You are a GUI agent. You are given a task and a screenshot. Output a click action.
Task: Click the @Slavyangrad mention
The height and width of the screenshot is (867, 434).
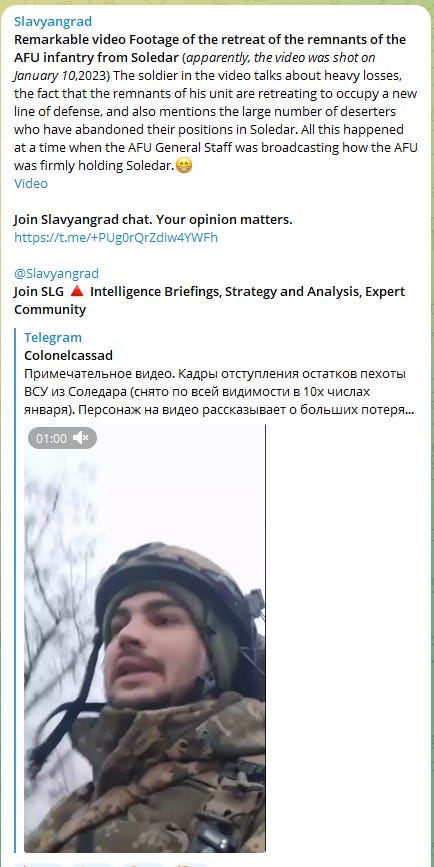pos(56,273)
